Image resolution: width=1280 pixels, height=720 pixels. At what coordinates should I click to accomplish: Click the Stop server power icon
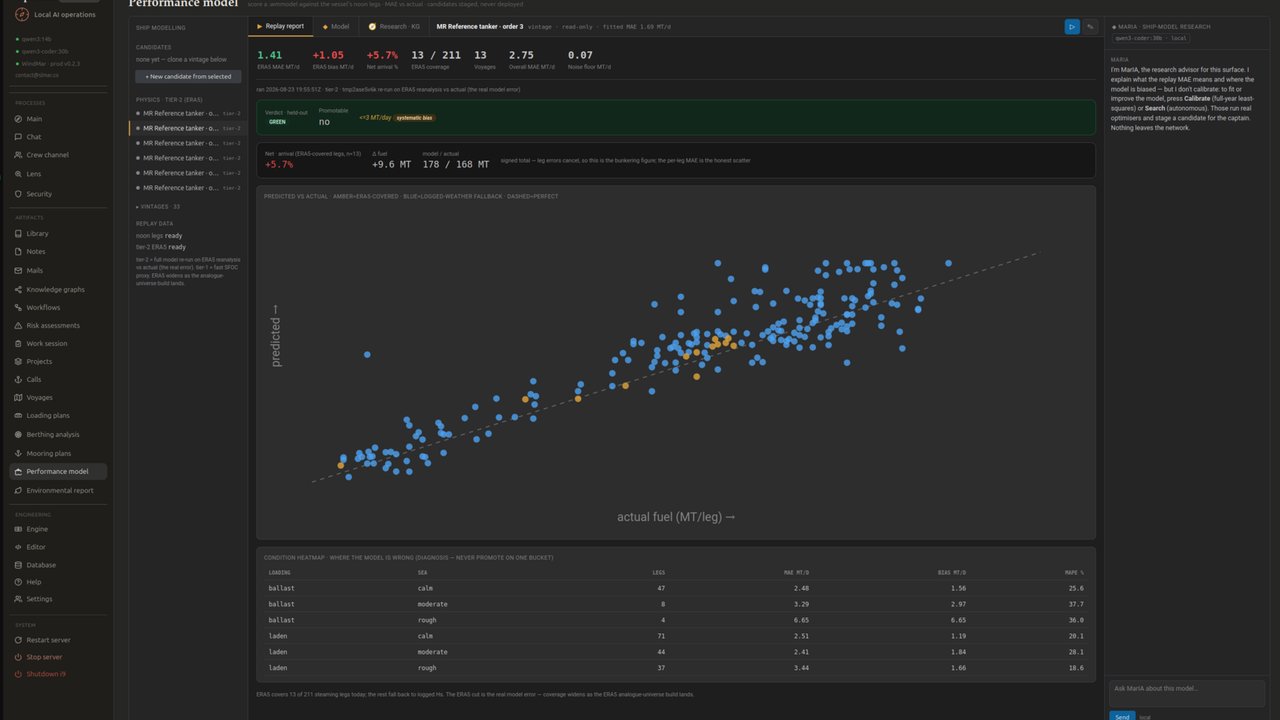tap(18, 657)
